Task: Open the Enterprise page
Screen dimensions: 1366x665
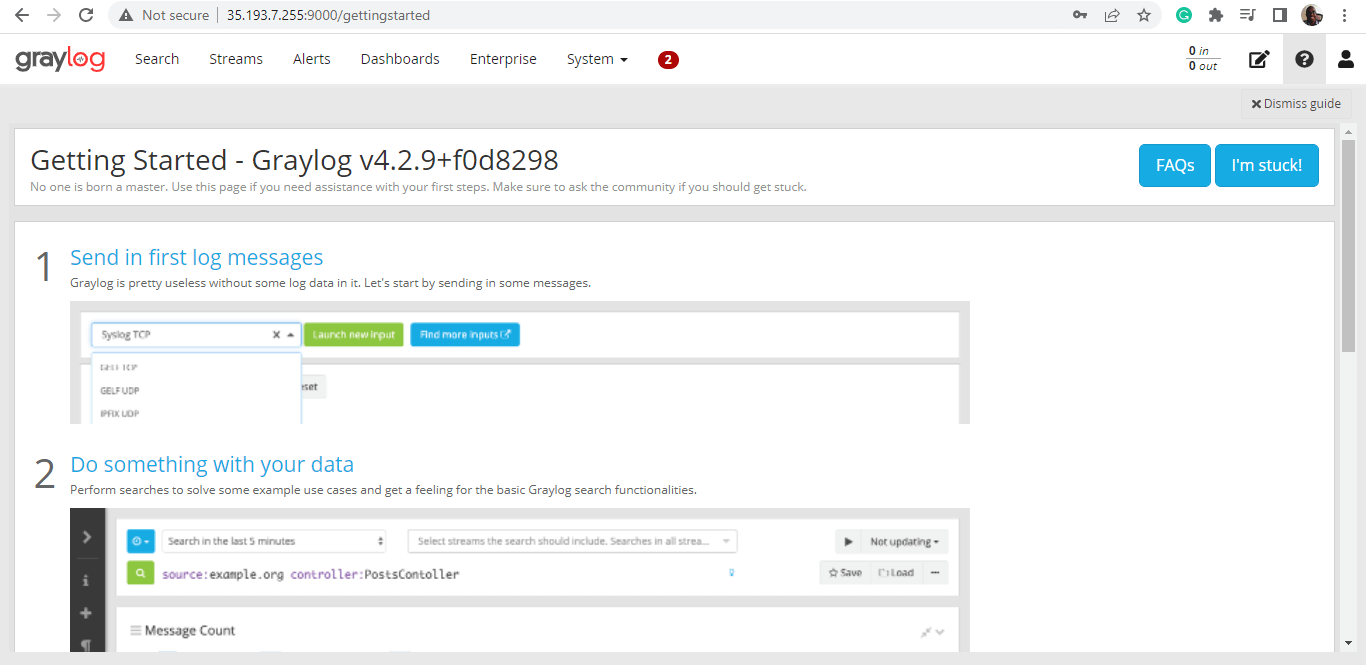Action: coord(503,59)
